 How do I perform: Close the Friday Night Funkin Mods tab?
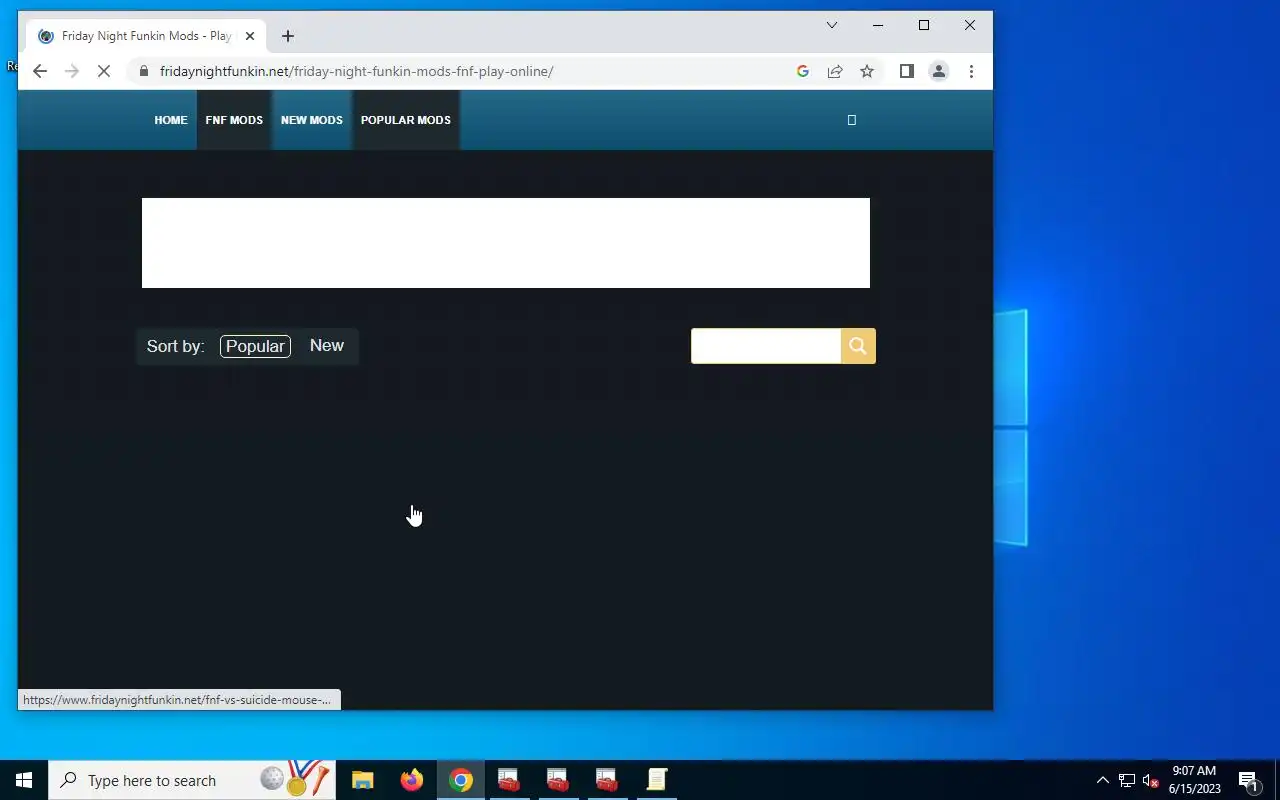click(x=250, y=36)
